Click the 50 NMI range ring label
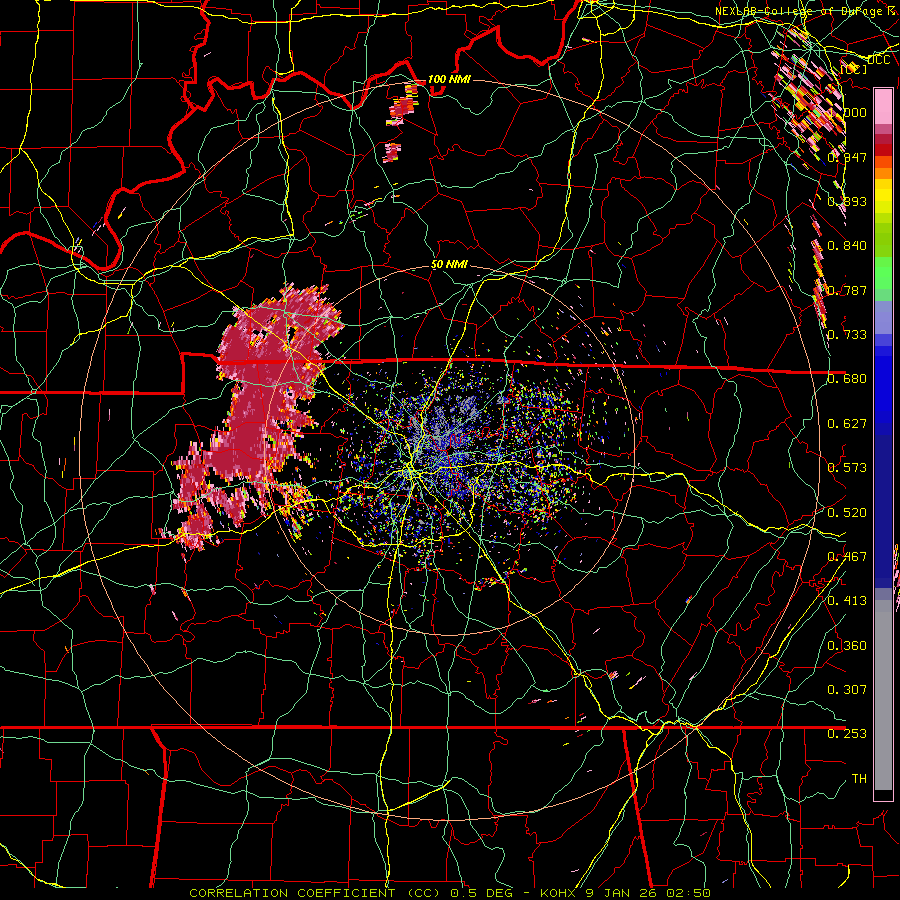The height and width of the screenshot is (900, 900). (449, 265)
